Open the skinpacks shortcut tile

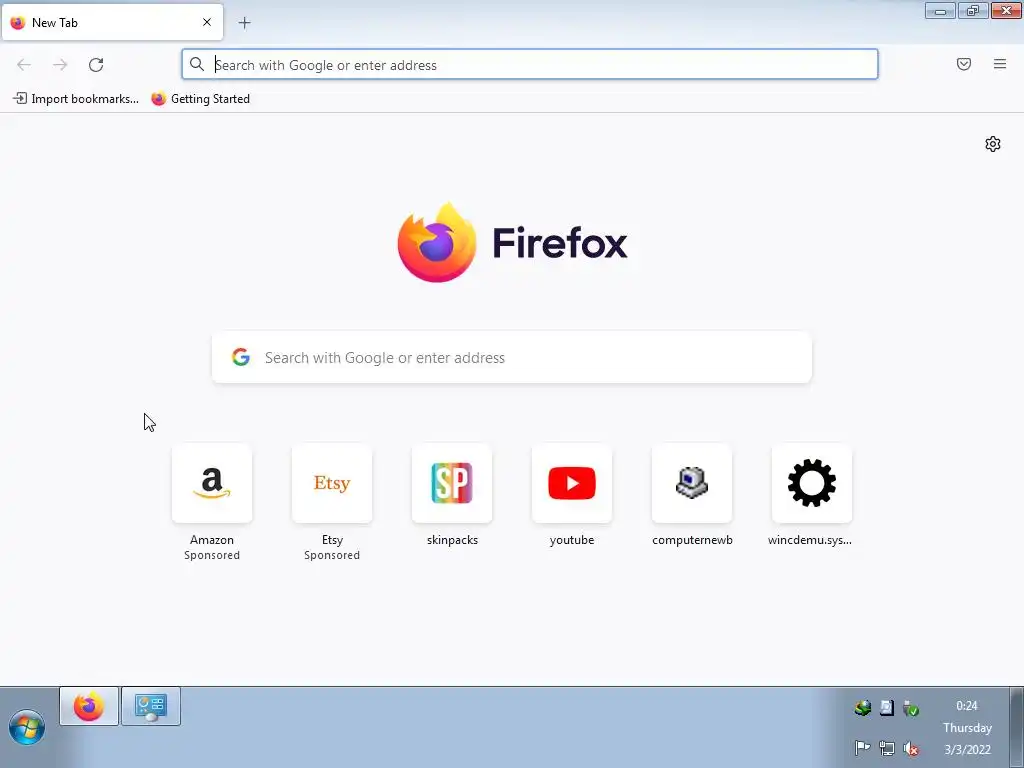[452, 483]
